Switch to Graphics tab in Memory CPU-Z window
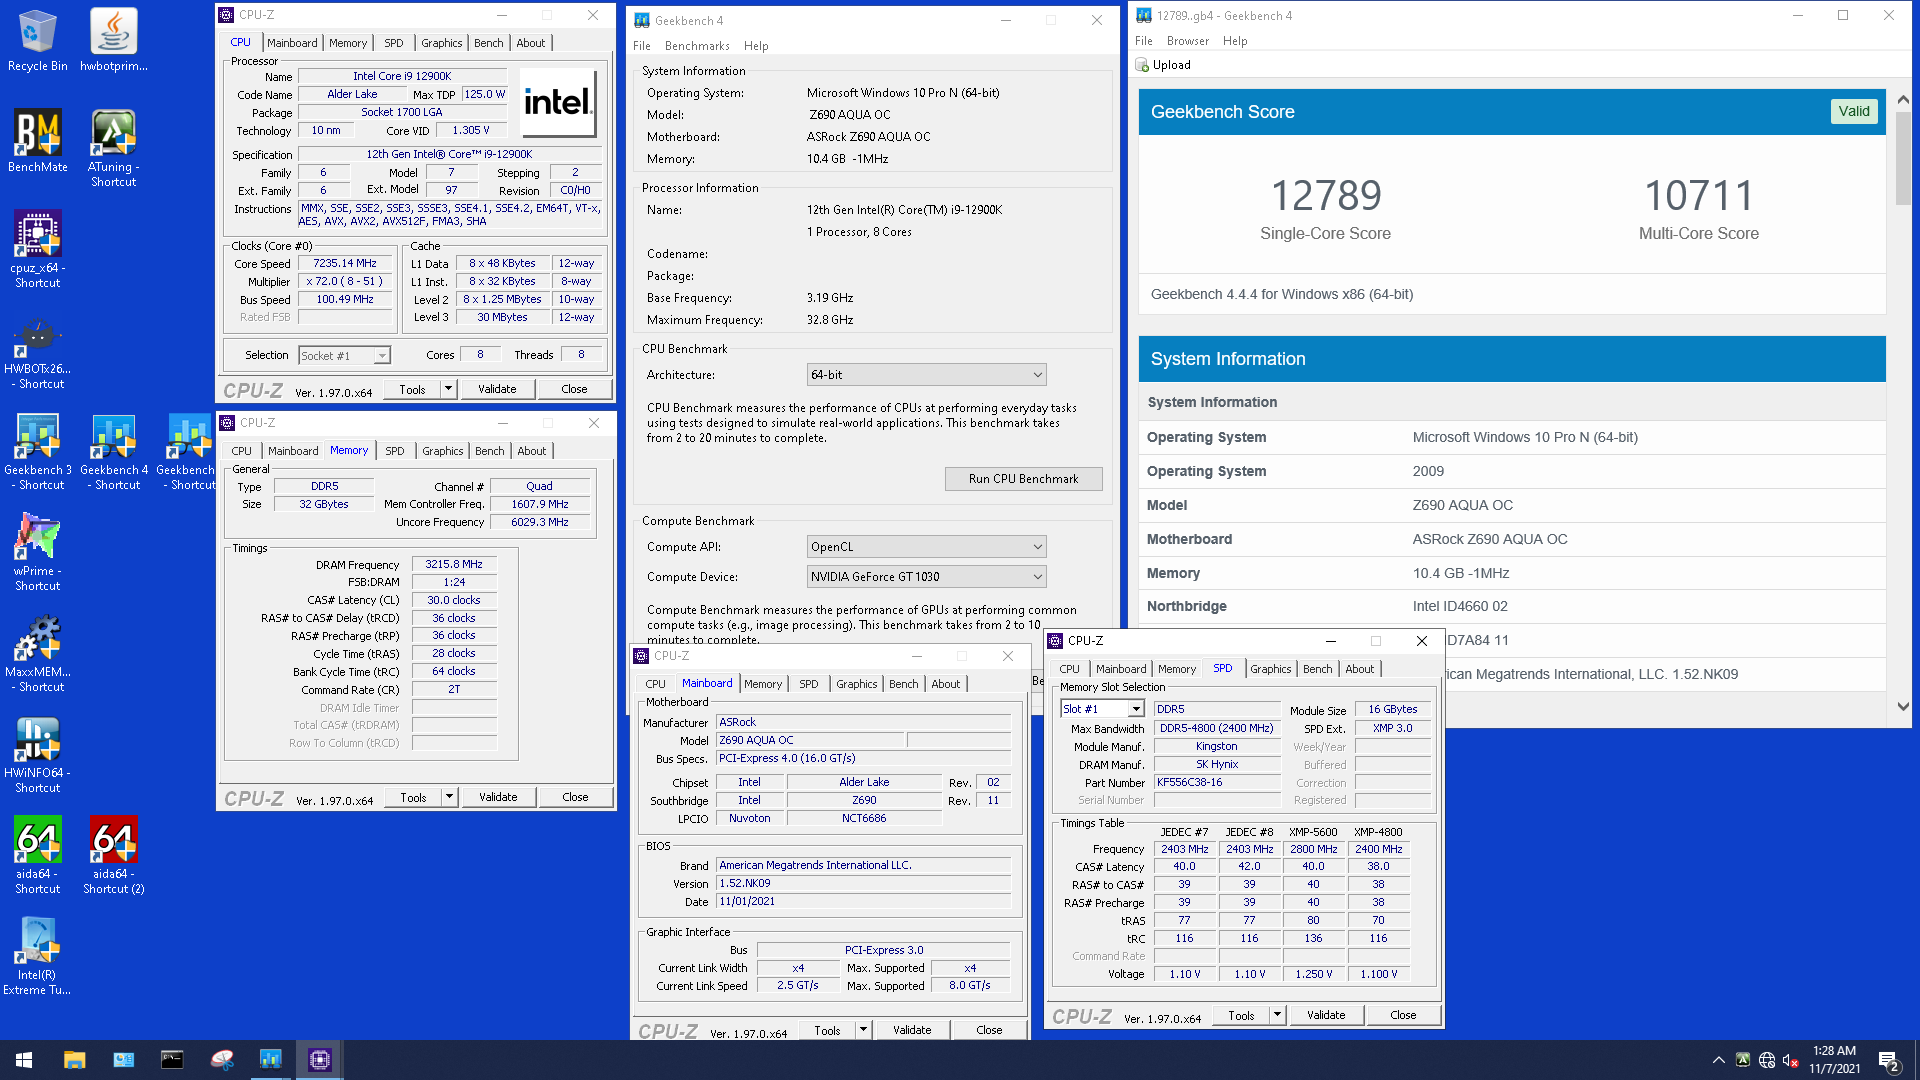Viewport: 1920px width, 1080px height. pos(442,451)
